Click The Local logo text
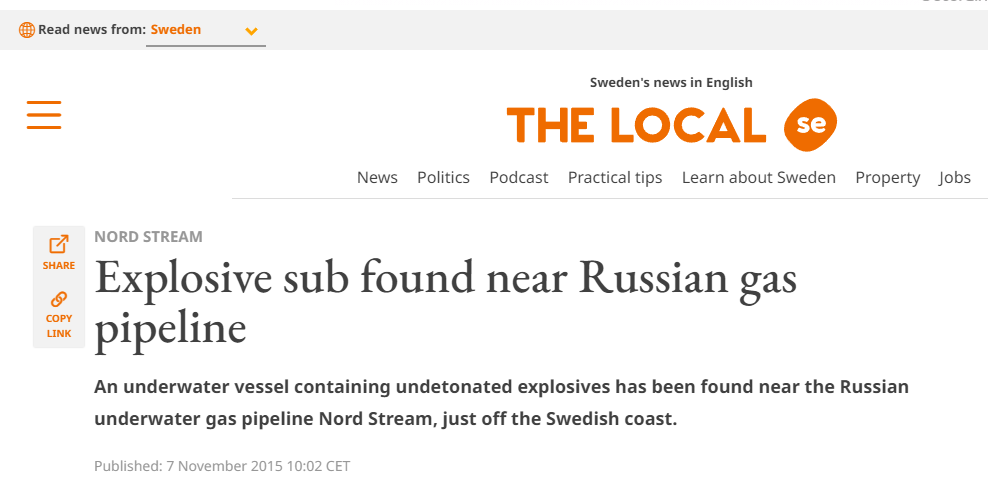Screen dimensions: 988x501 coord(636,125)
